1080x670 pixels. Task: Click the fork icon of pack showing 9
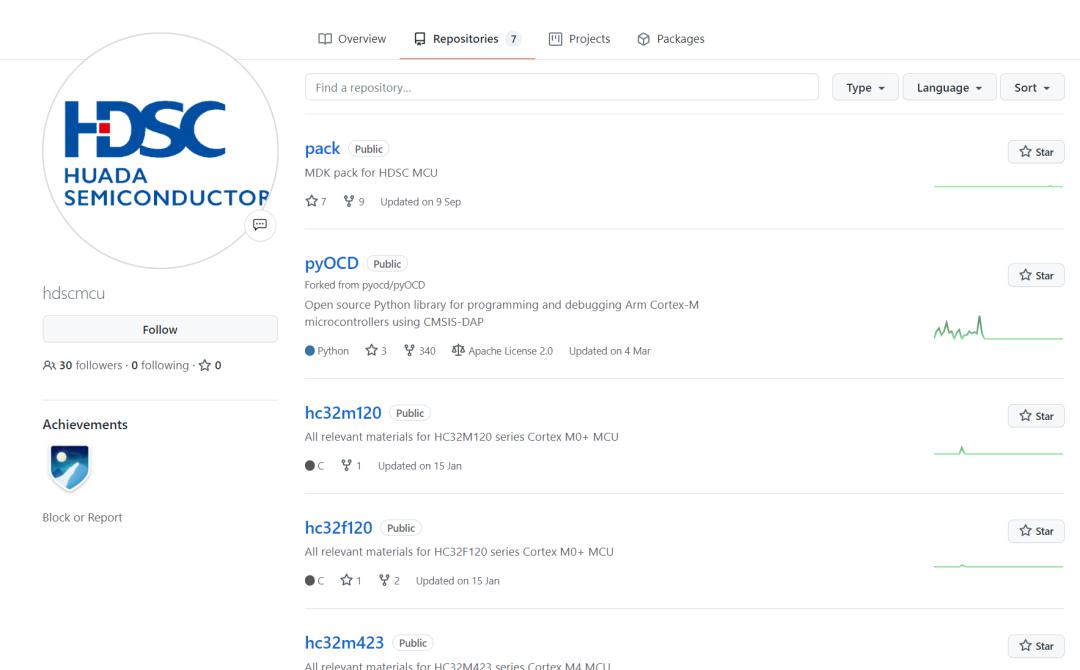[349, 201]
